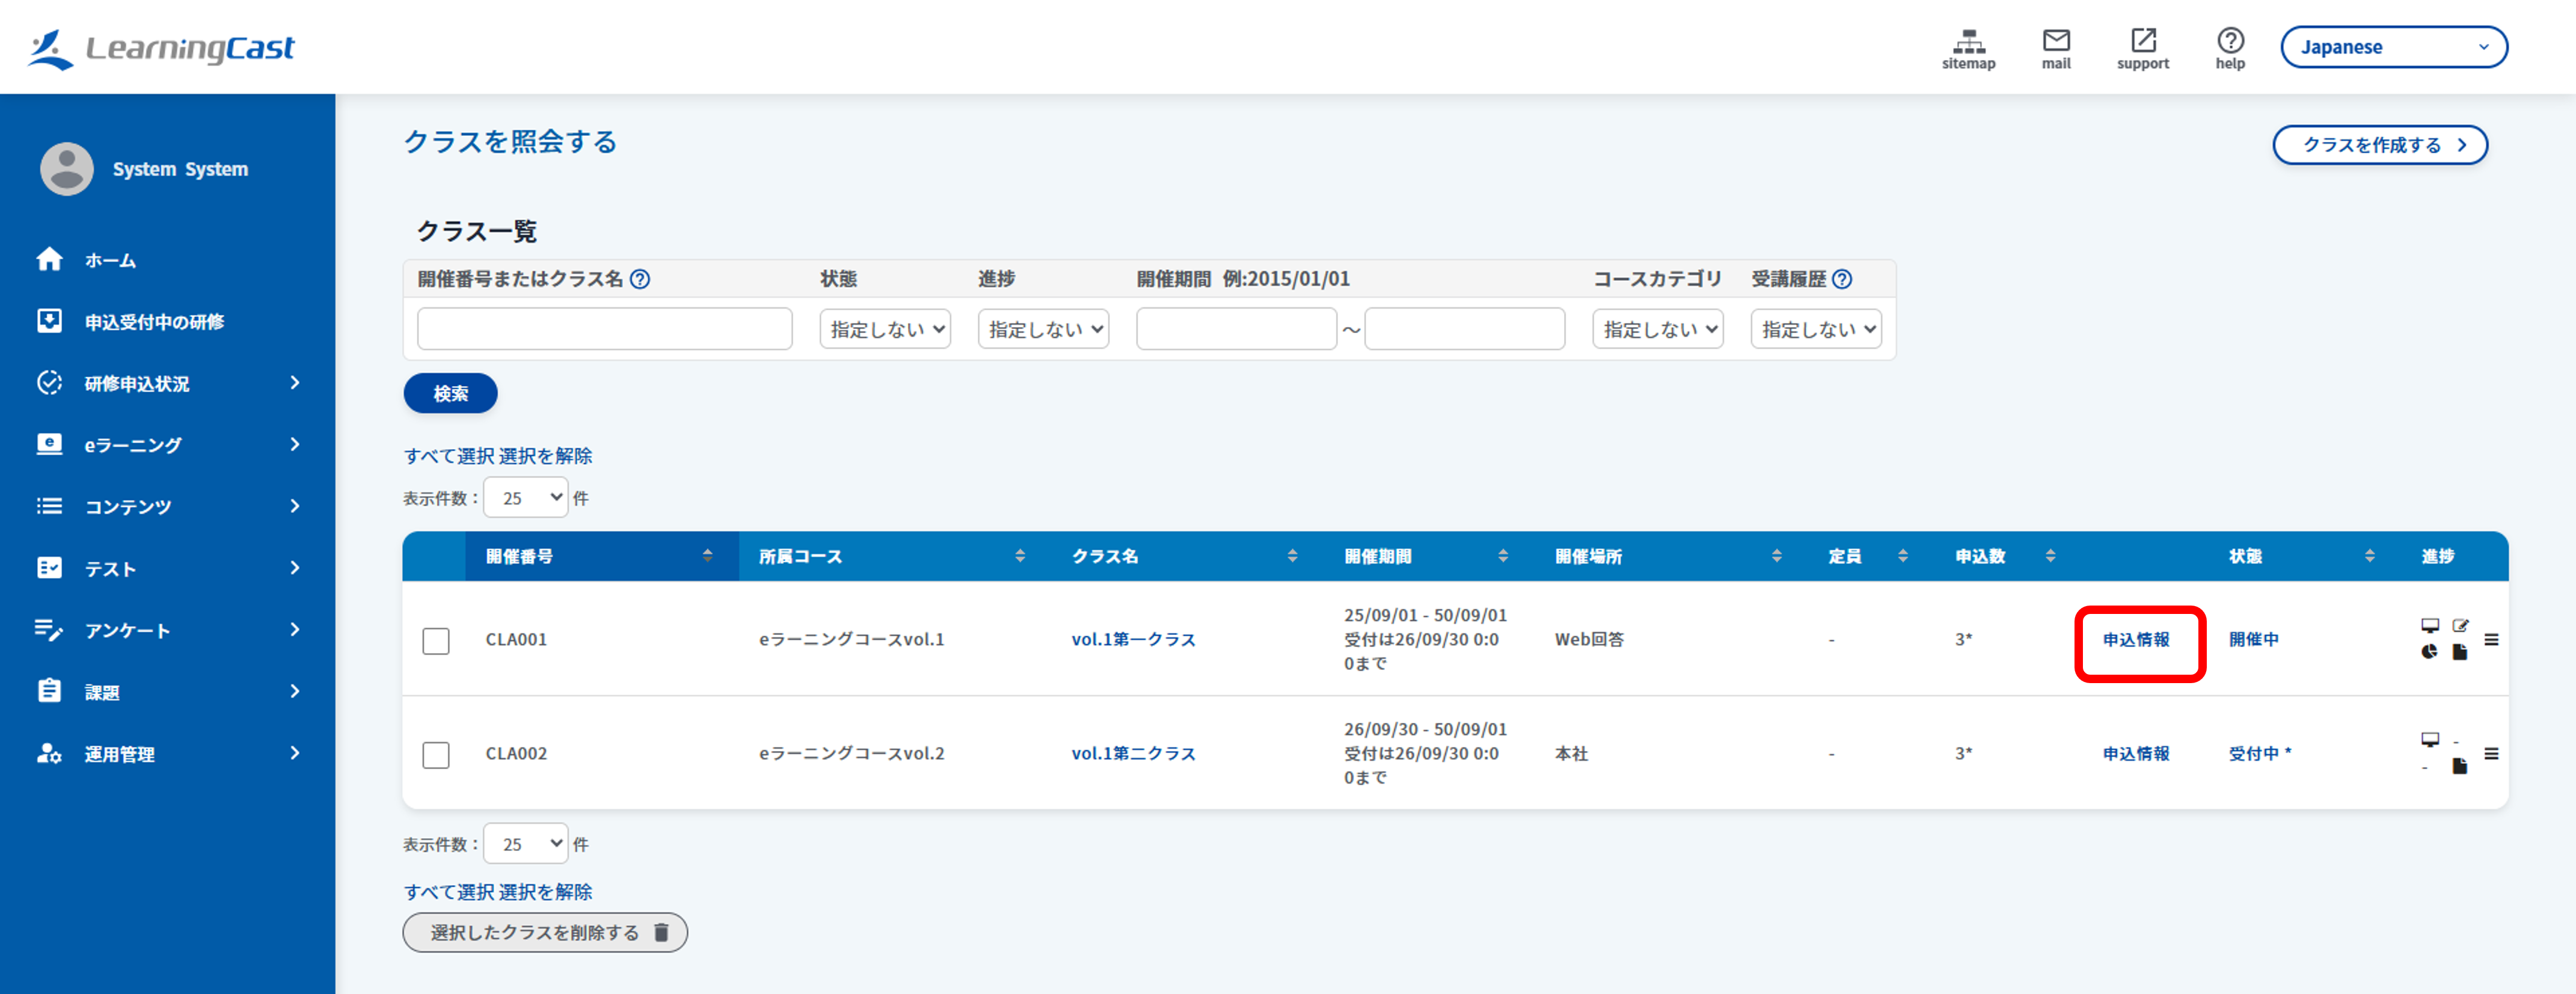Click the pie chart icon for CLA001
The image size is (2576, 994).
2429,652
